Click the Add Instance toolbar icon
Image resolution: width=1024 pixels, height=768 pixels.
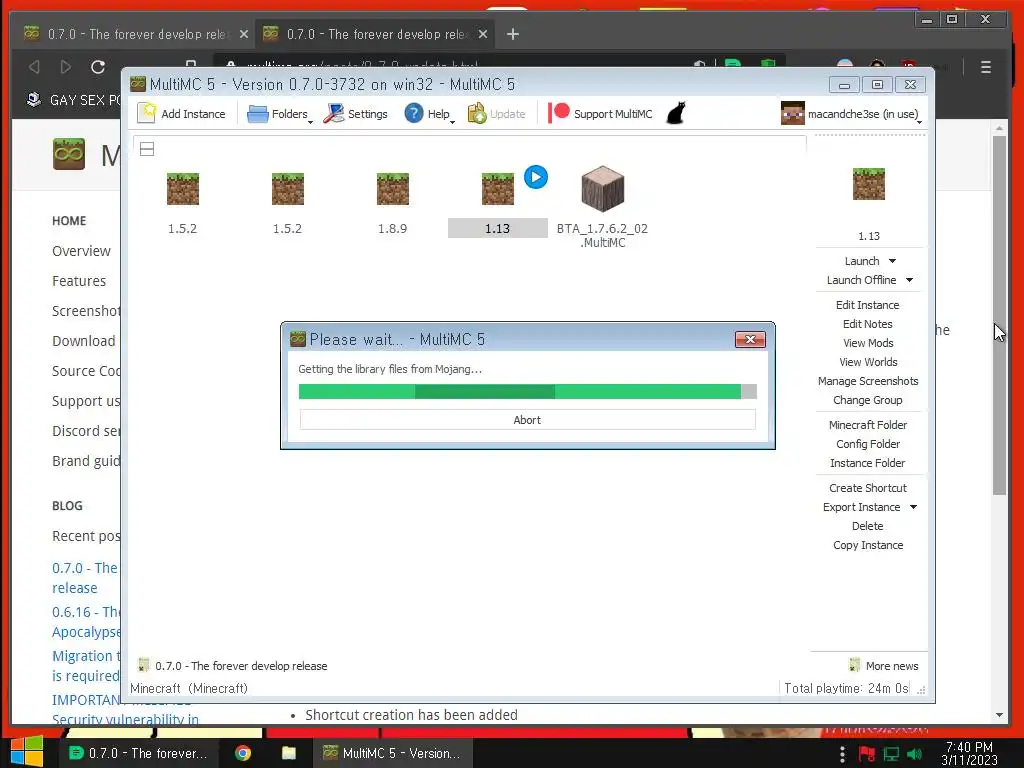pos(147,113)
